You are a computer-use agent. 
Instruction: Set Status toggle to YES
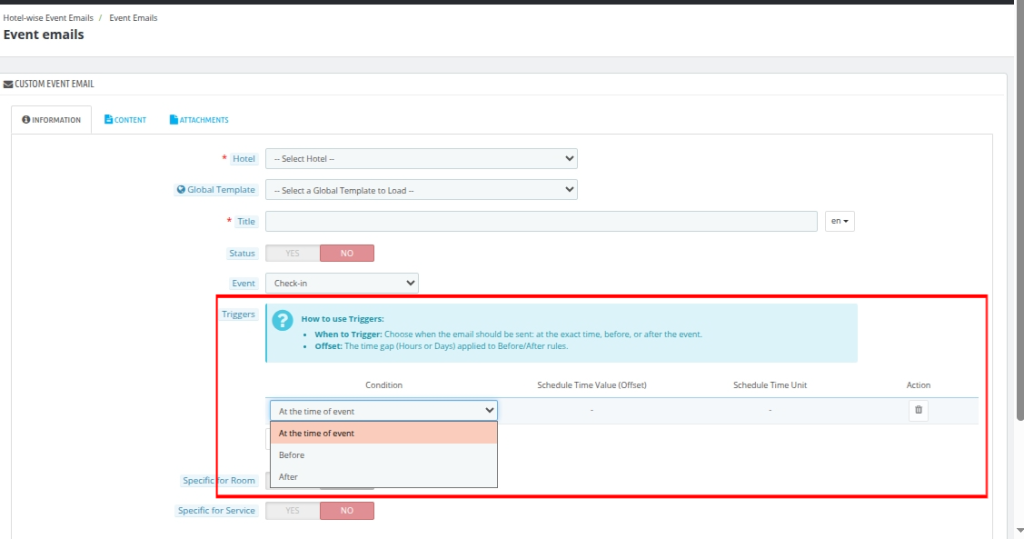point(292,254)
